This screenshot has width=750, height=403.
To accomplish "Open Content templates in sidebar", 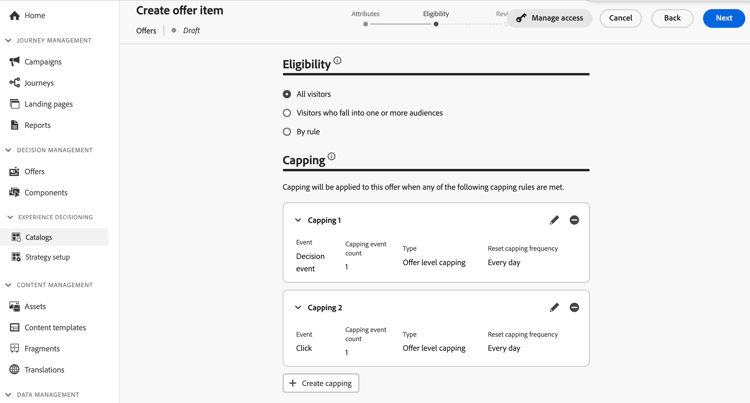I will [55, 328].
